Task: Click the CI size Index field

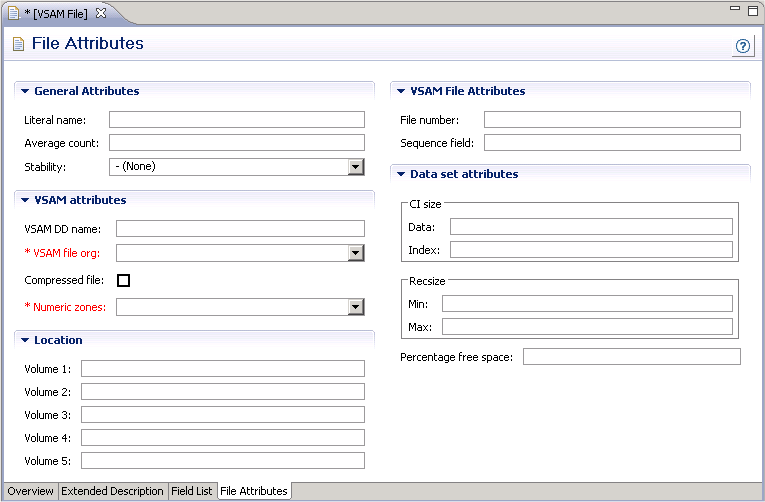Action: [x=591, y=249]
